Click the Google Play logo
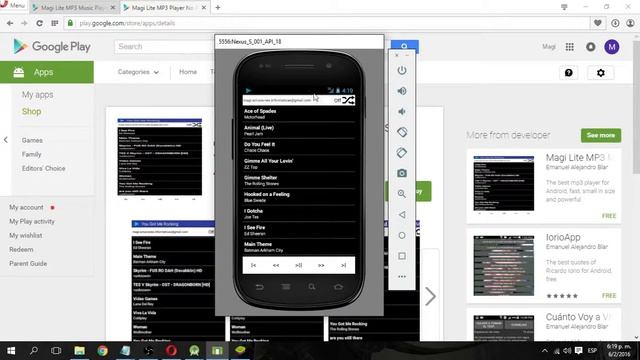Image resolution: width=640 pixels, height=360 pixels. pos(51,47)
